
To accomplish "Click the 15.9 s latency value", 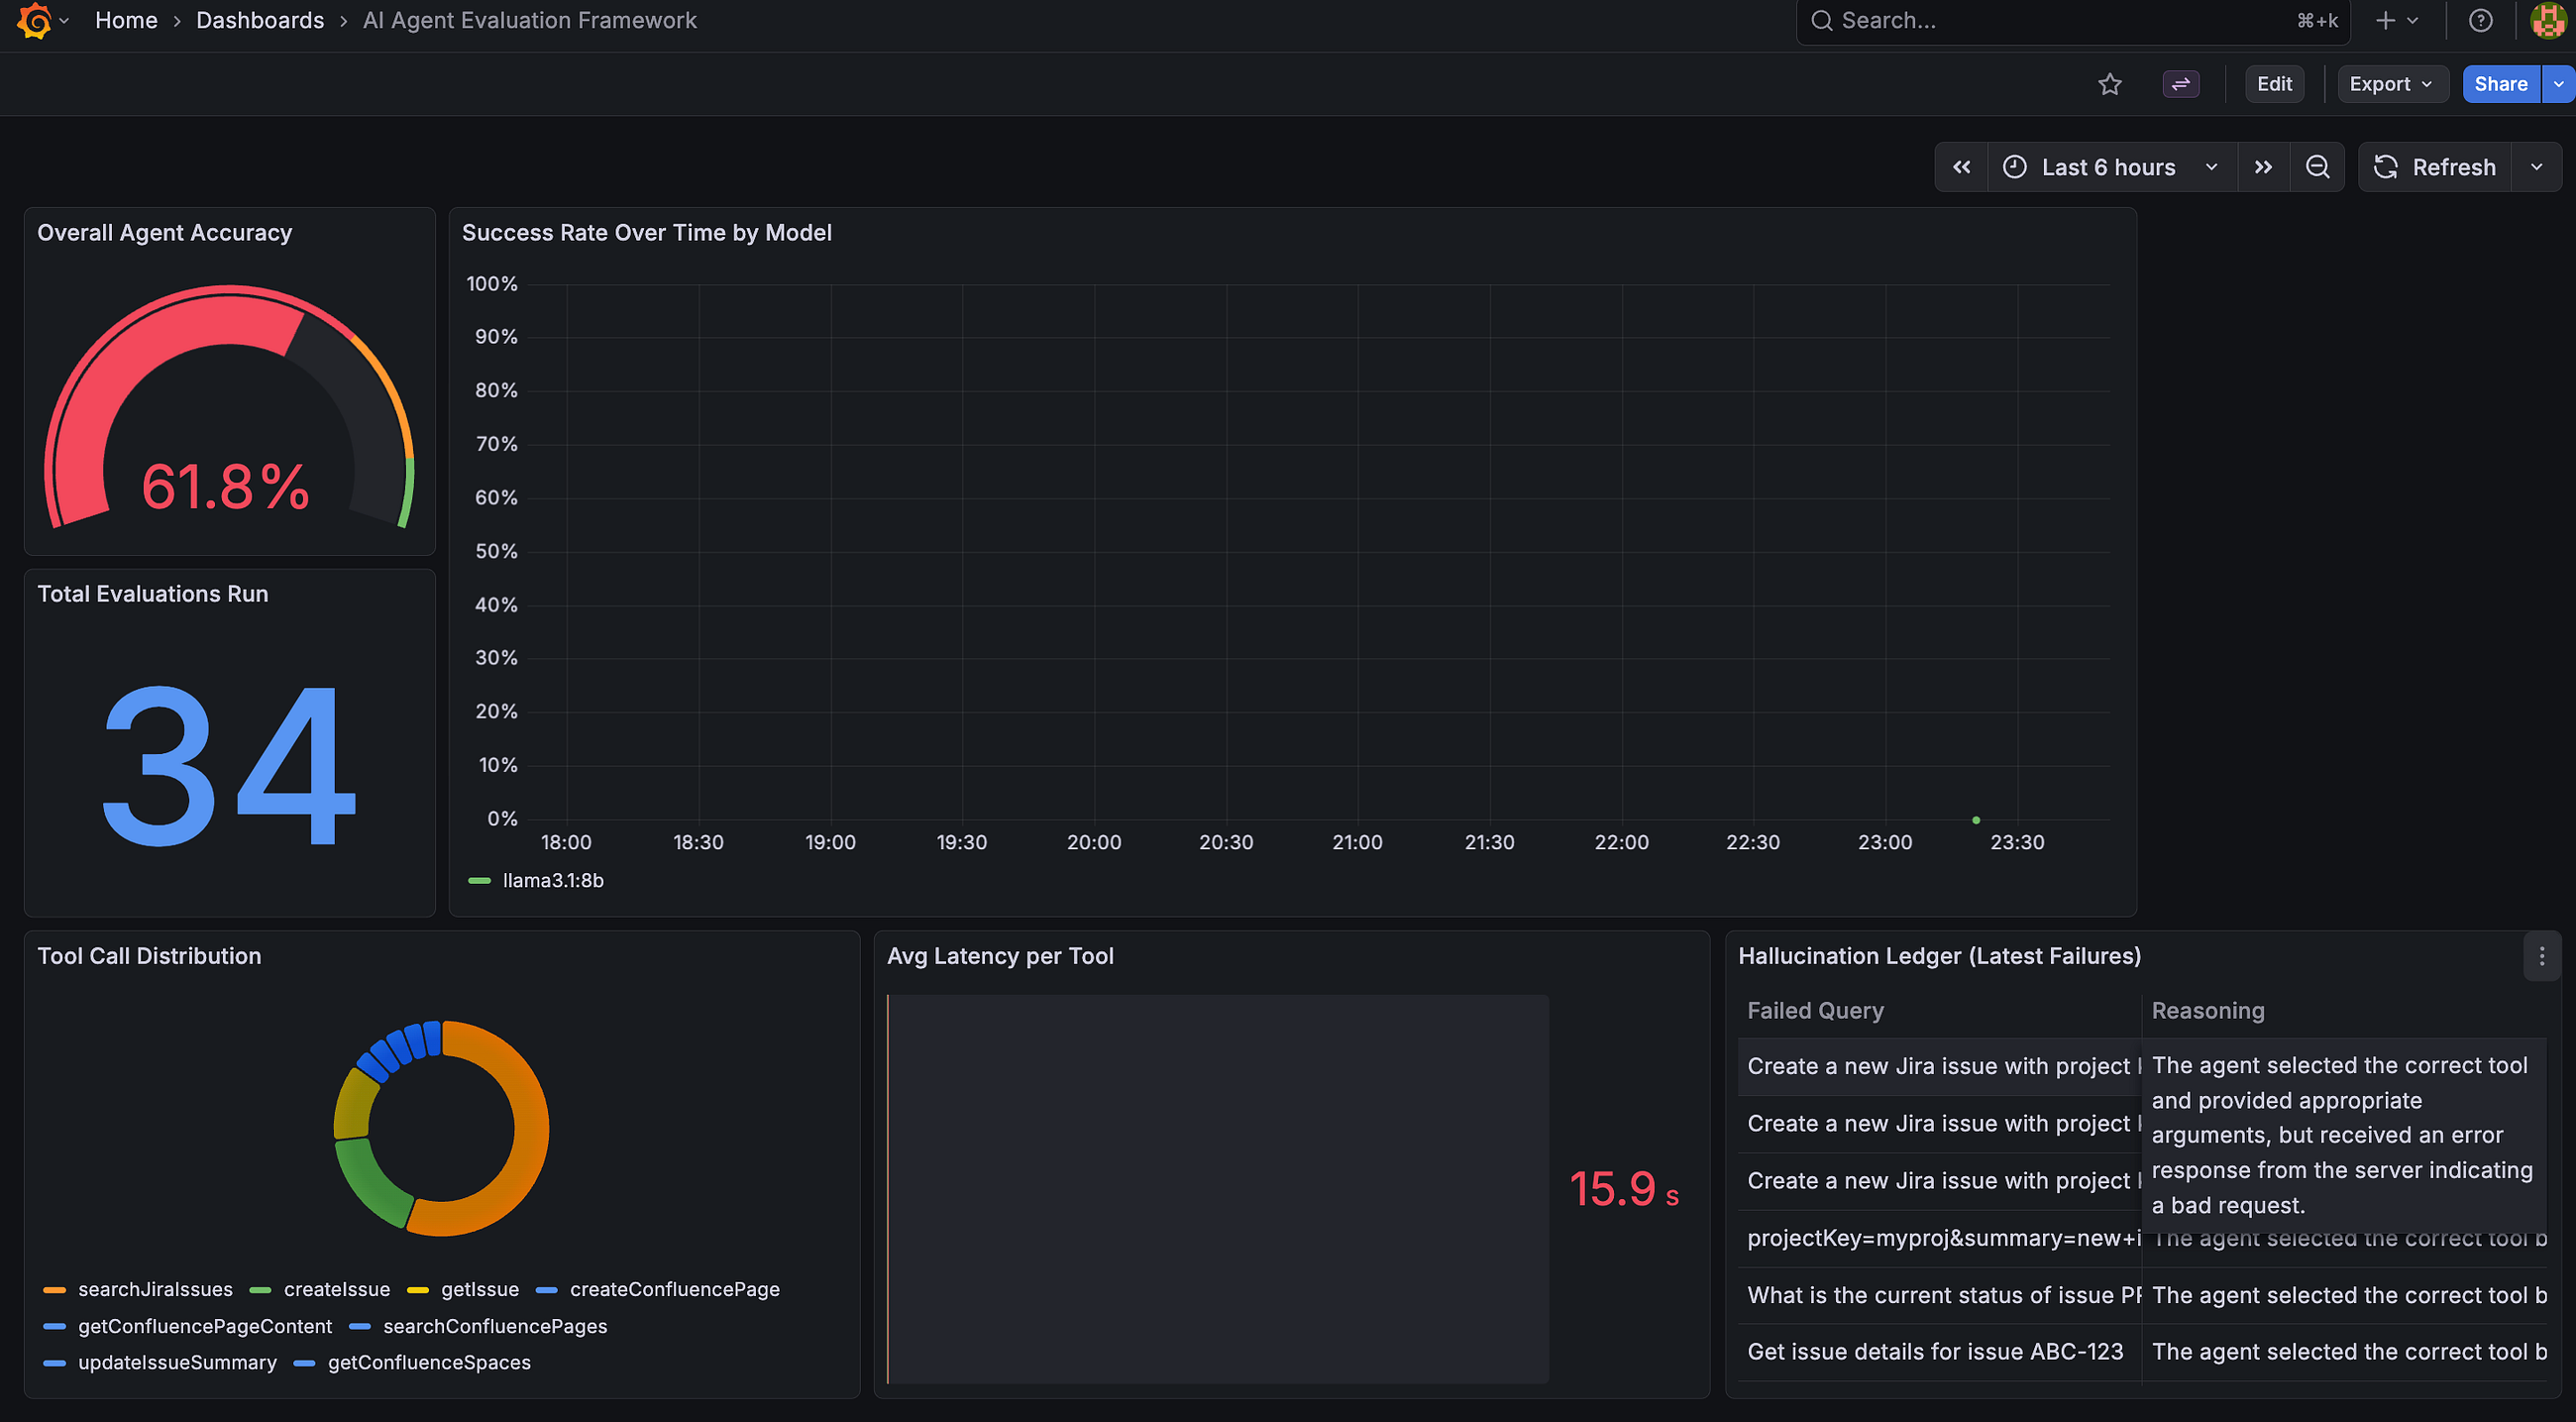I will (1623, 1189).
